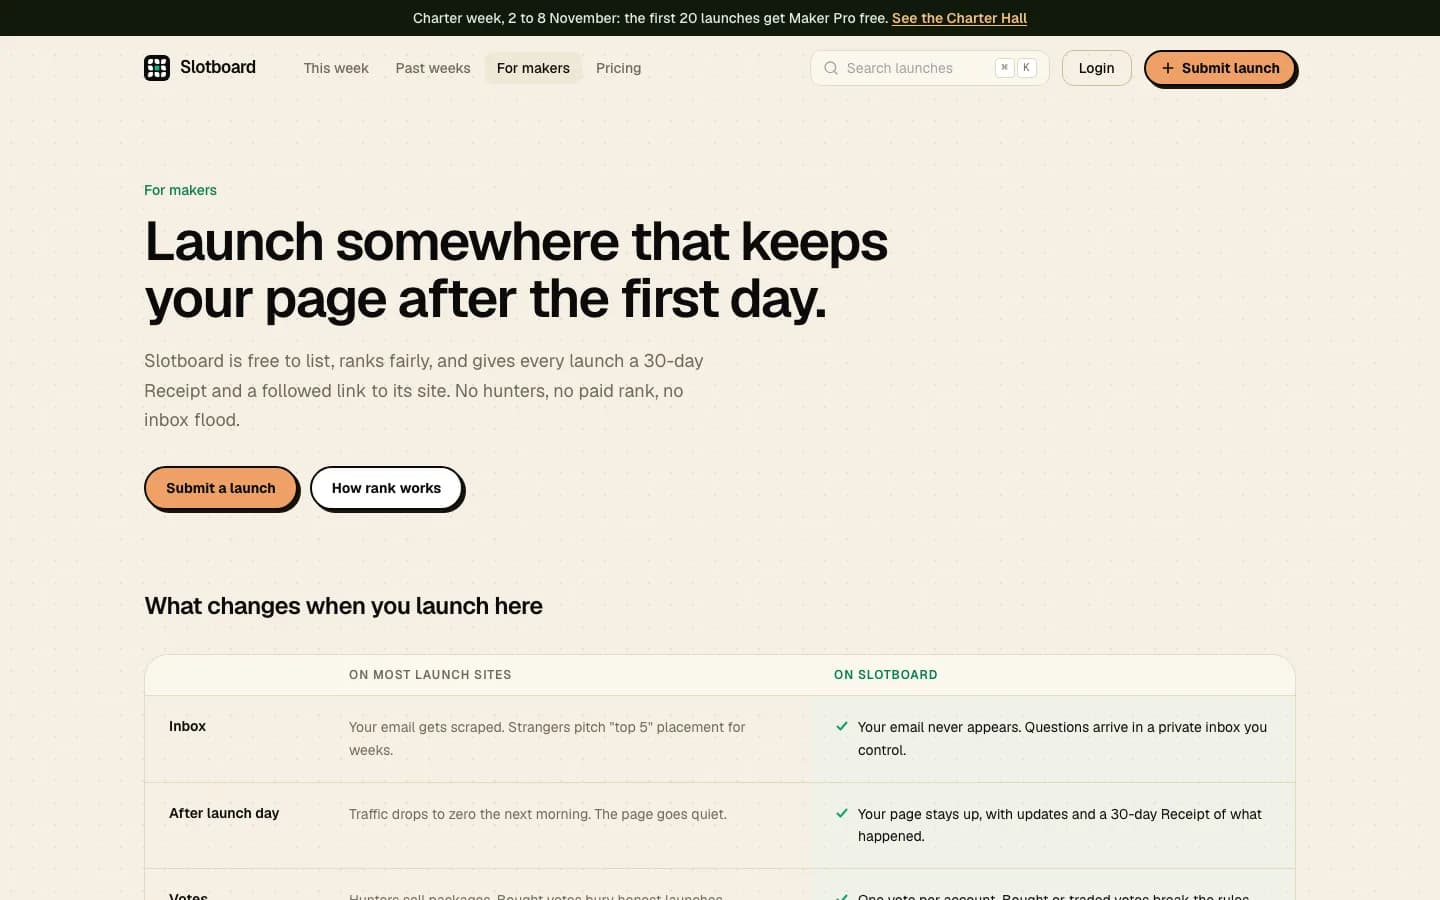Click the Launch somewhere that keeps headline
Image resolution: width=1440 pixels, height=900 pixels.
point(516,270)
